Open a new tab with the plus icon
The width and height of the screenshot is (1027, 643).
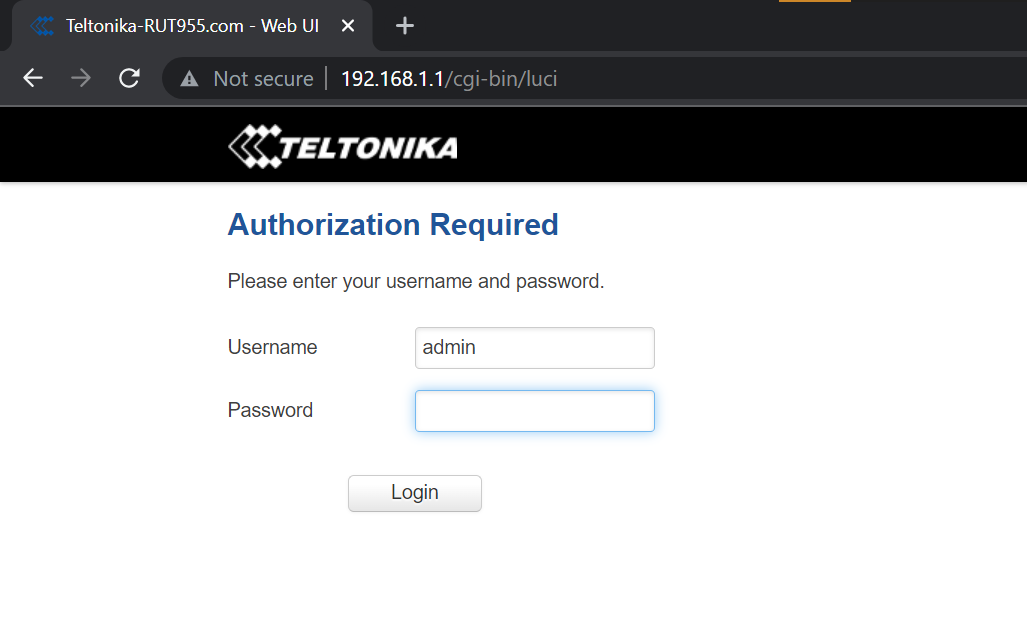click(x=405, y=26)
